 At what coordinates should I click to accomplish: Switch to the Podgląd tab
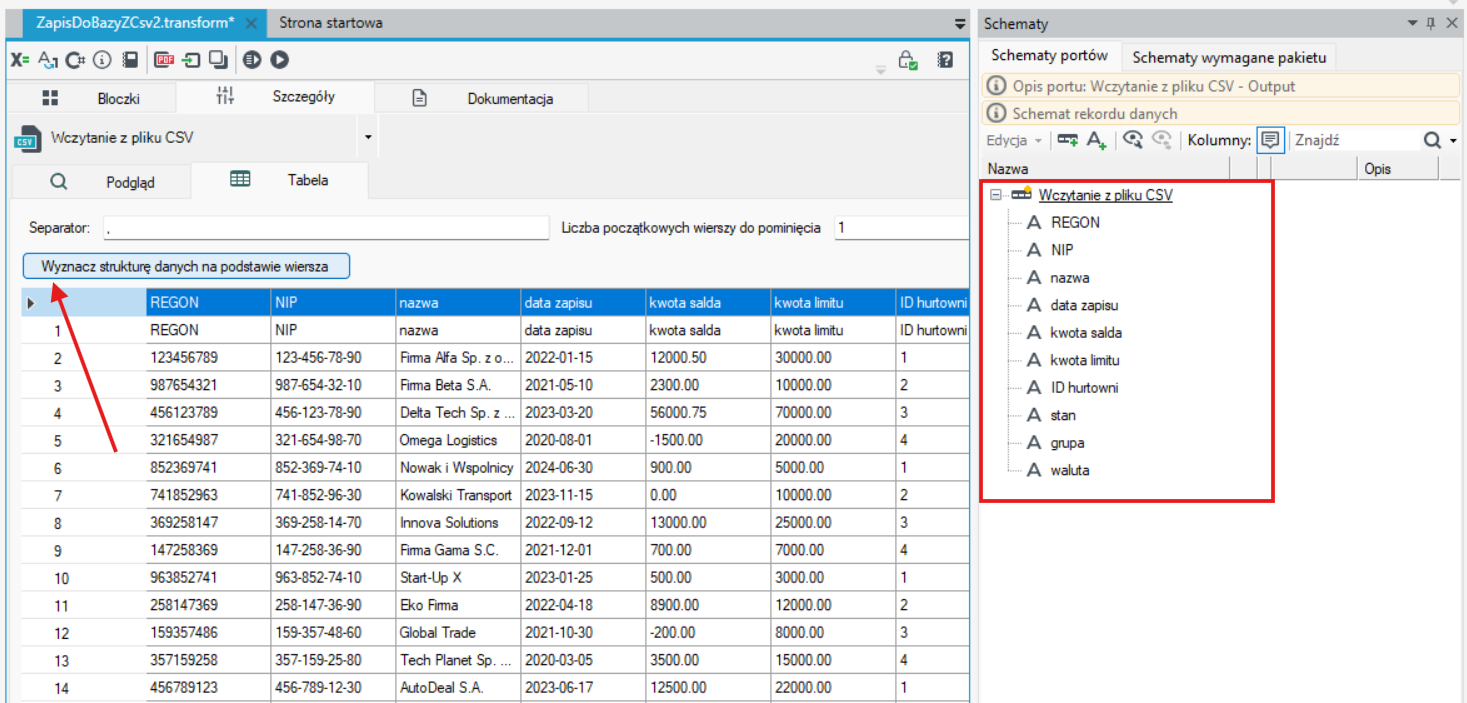[101, 182]
